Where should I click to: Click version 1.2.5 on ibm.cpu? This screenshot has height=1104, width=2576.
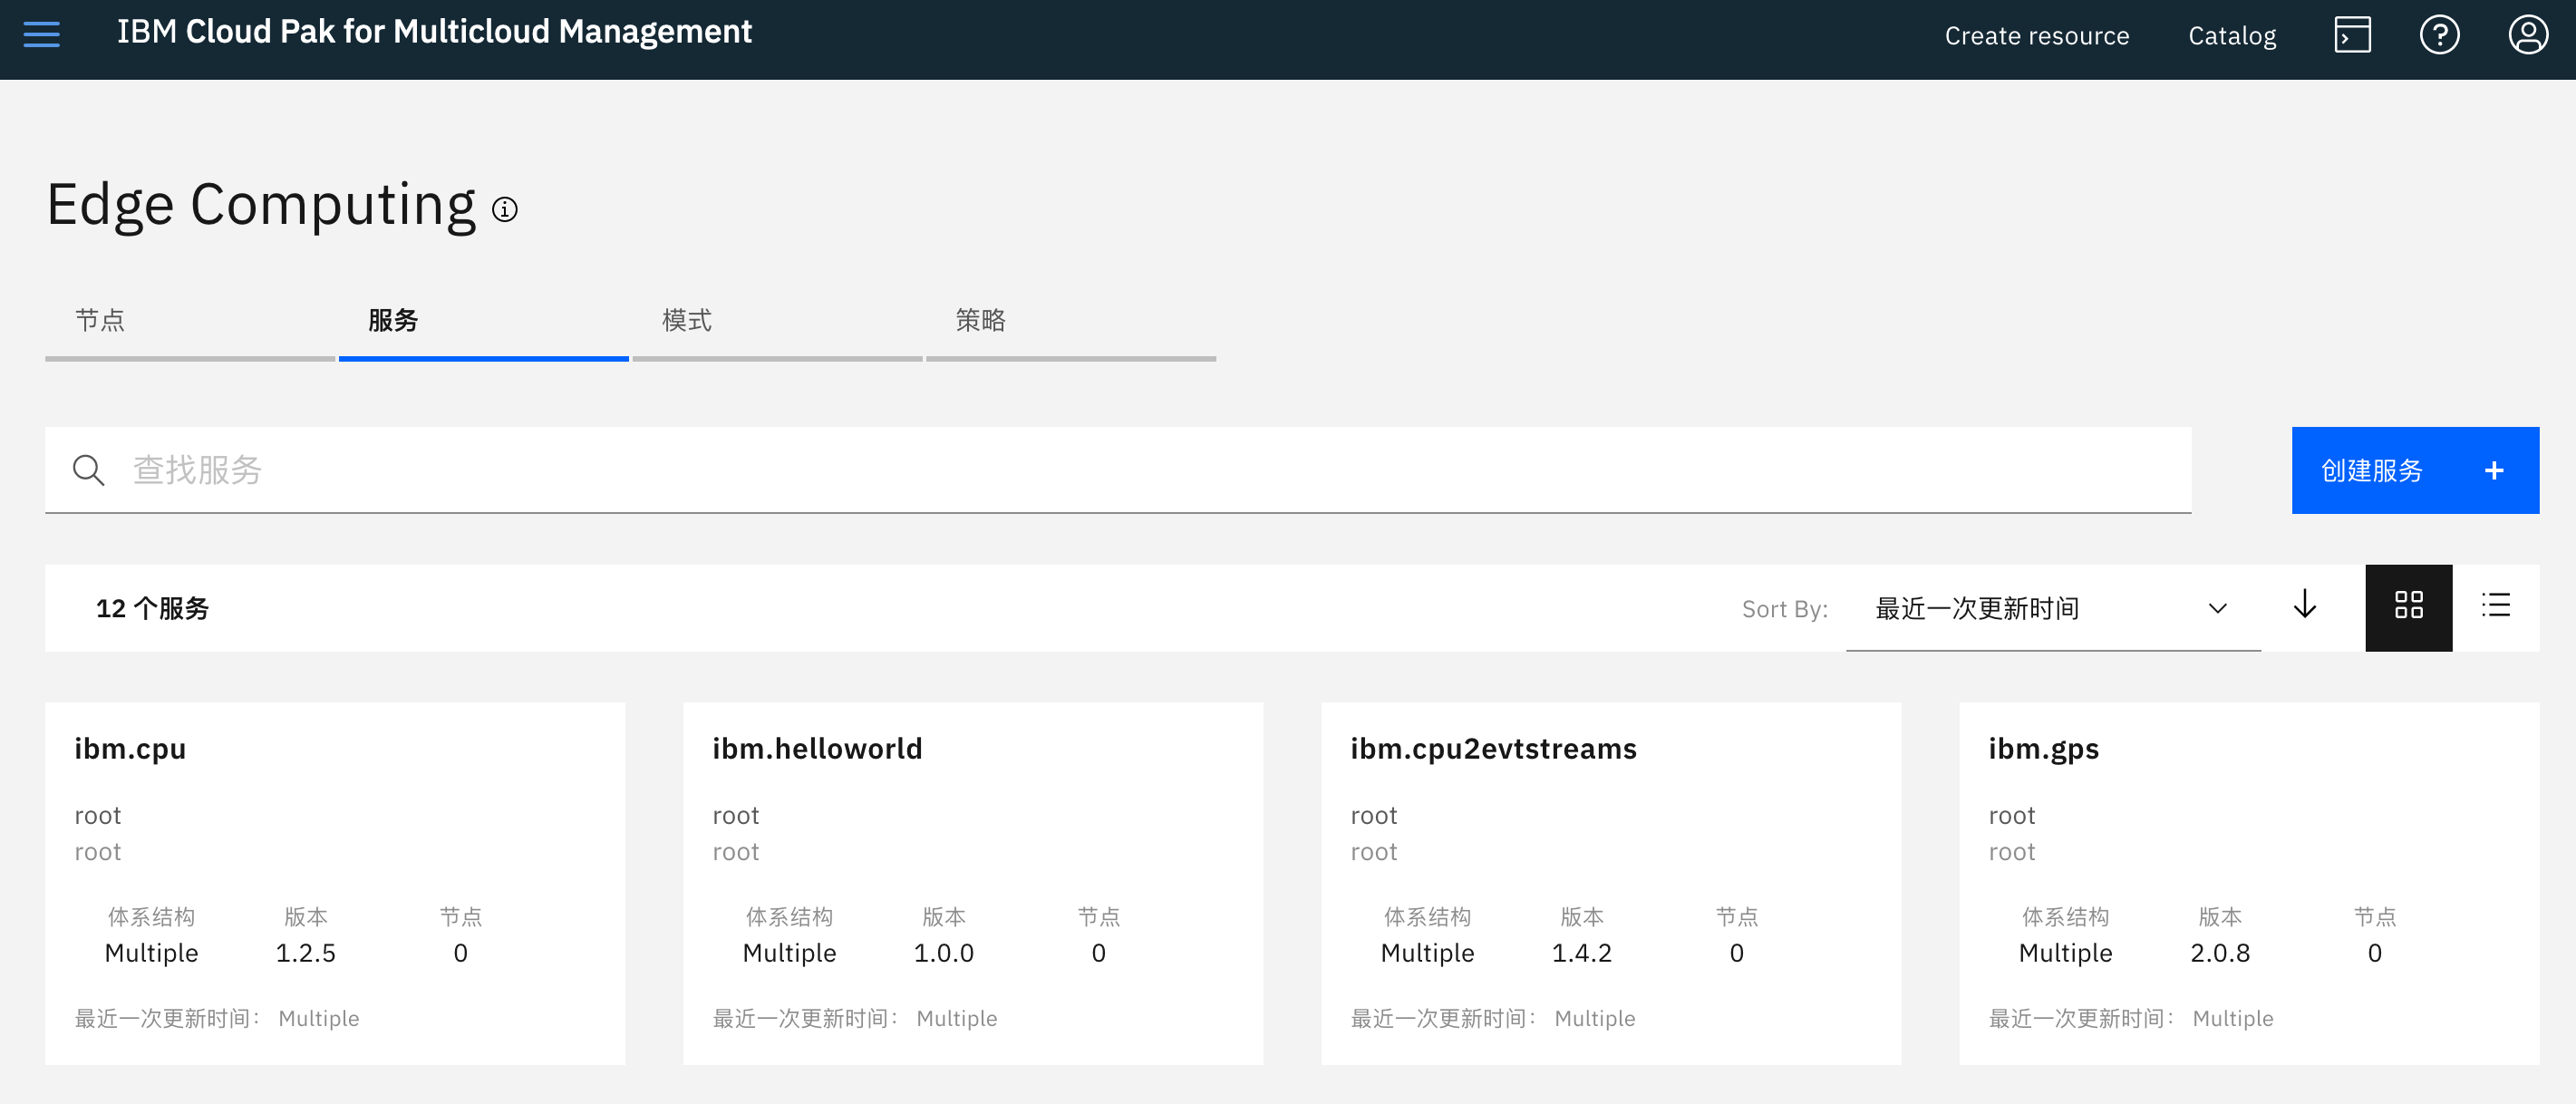point(305,953)
